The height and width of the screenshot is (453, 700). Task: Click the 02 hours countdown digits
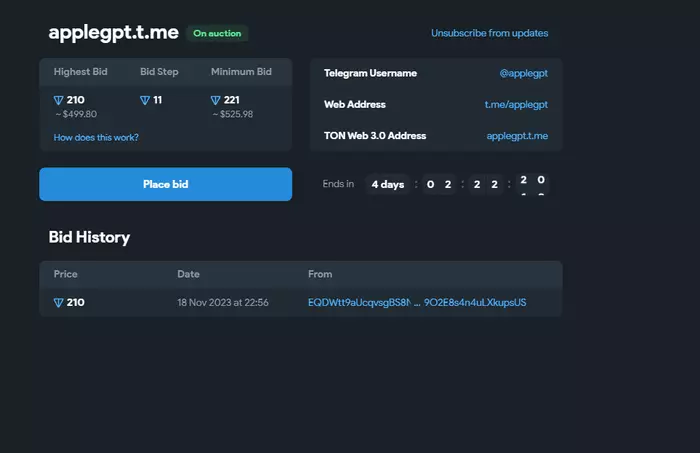[439, 184]
